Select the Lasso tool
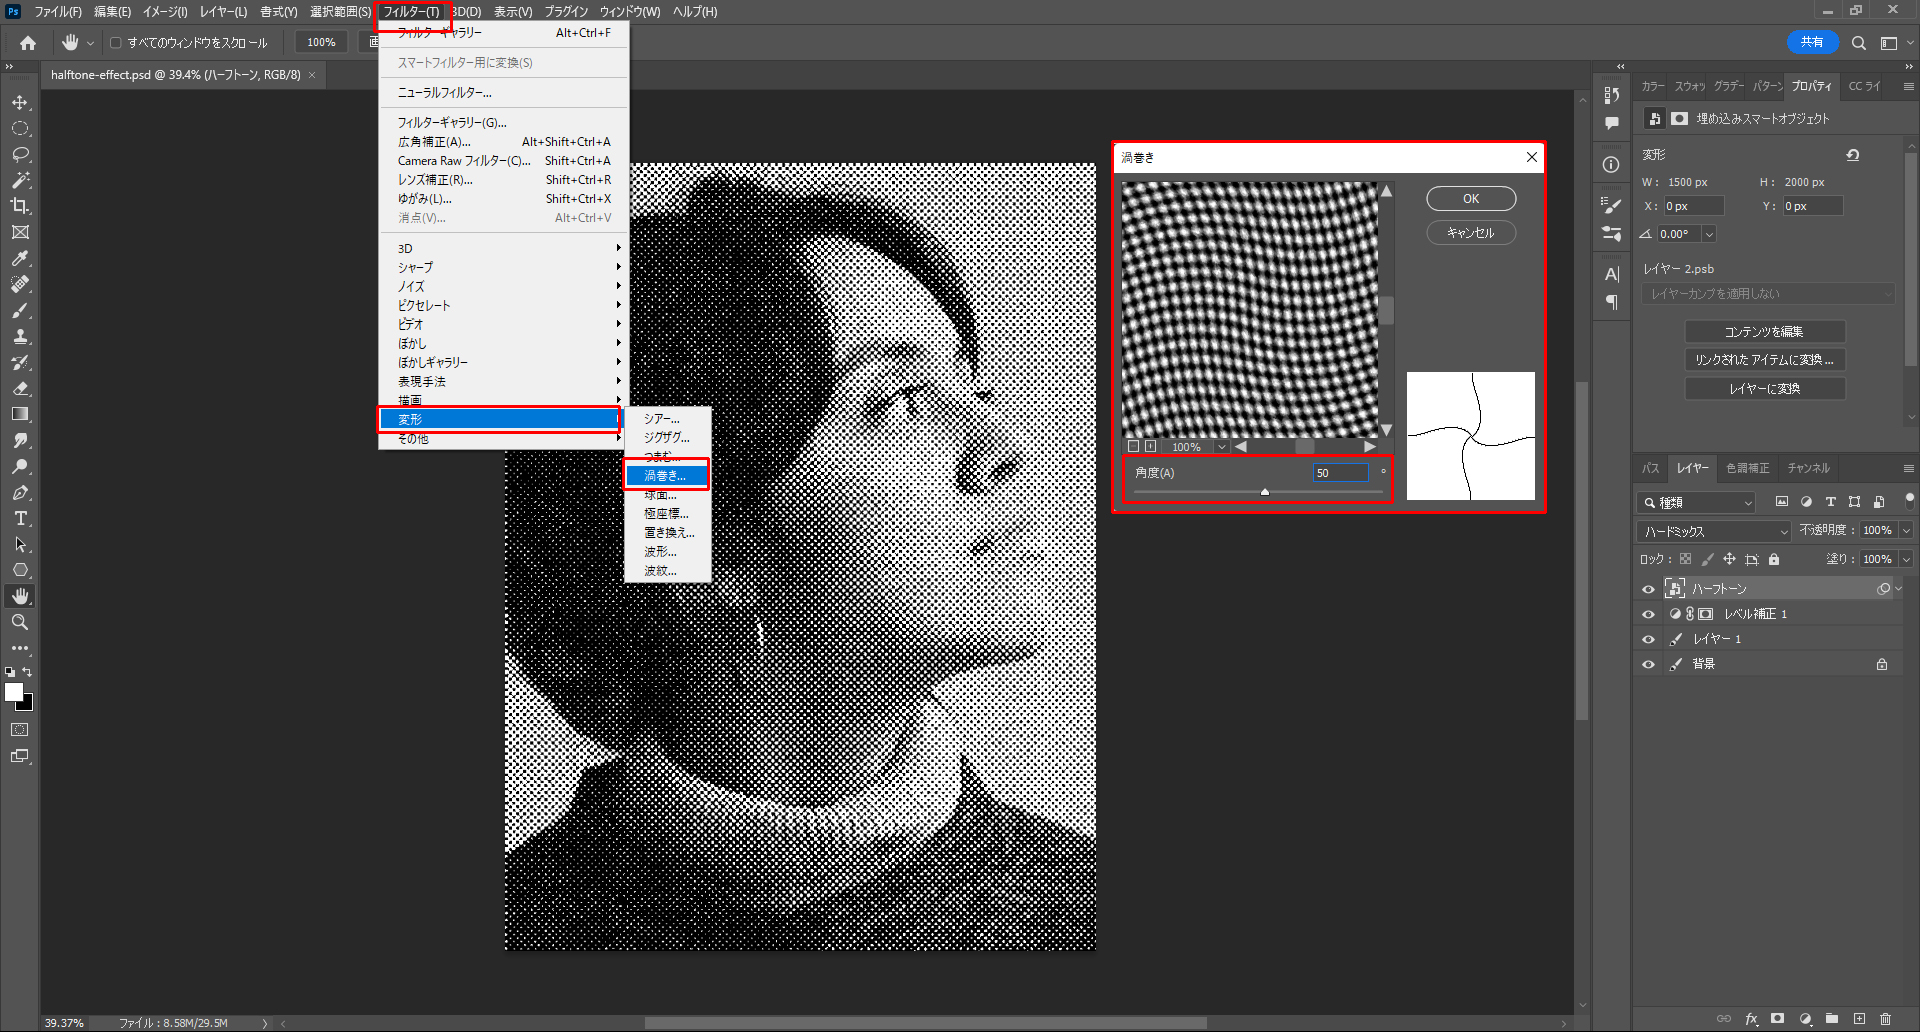 [20, 155]
